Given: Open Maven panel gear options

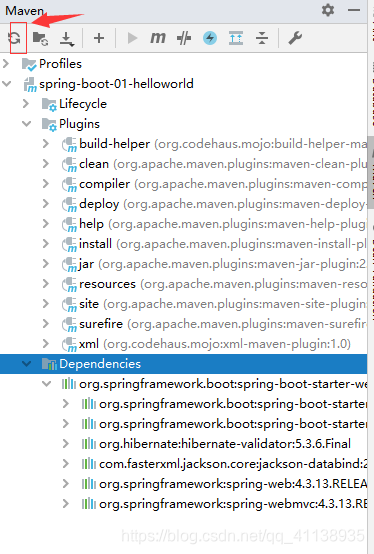Looking at the screenshot, I should pyautogui.click(x=328, y=10).
